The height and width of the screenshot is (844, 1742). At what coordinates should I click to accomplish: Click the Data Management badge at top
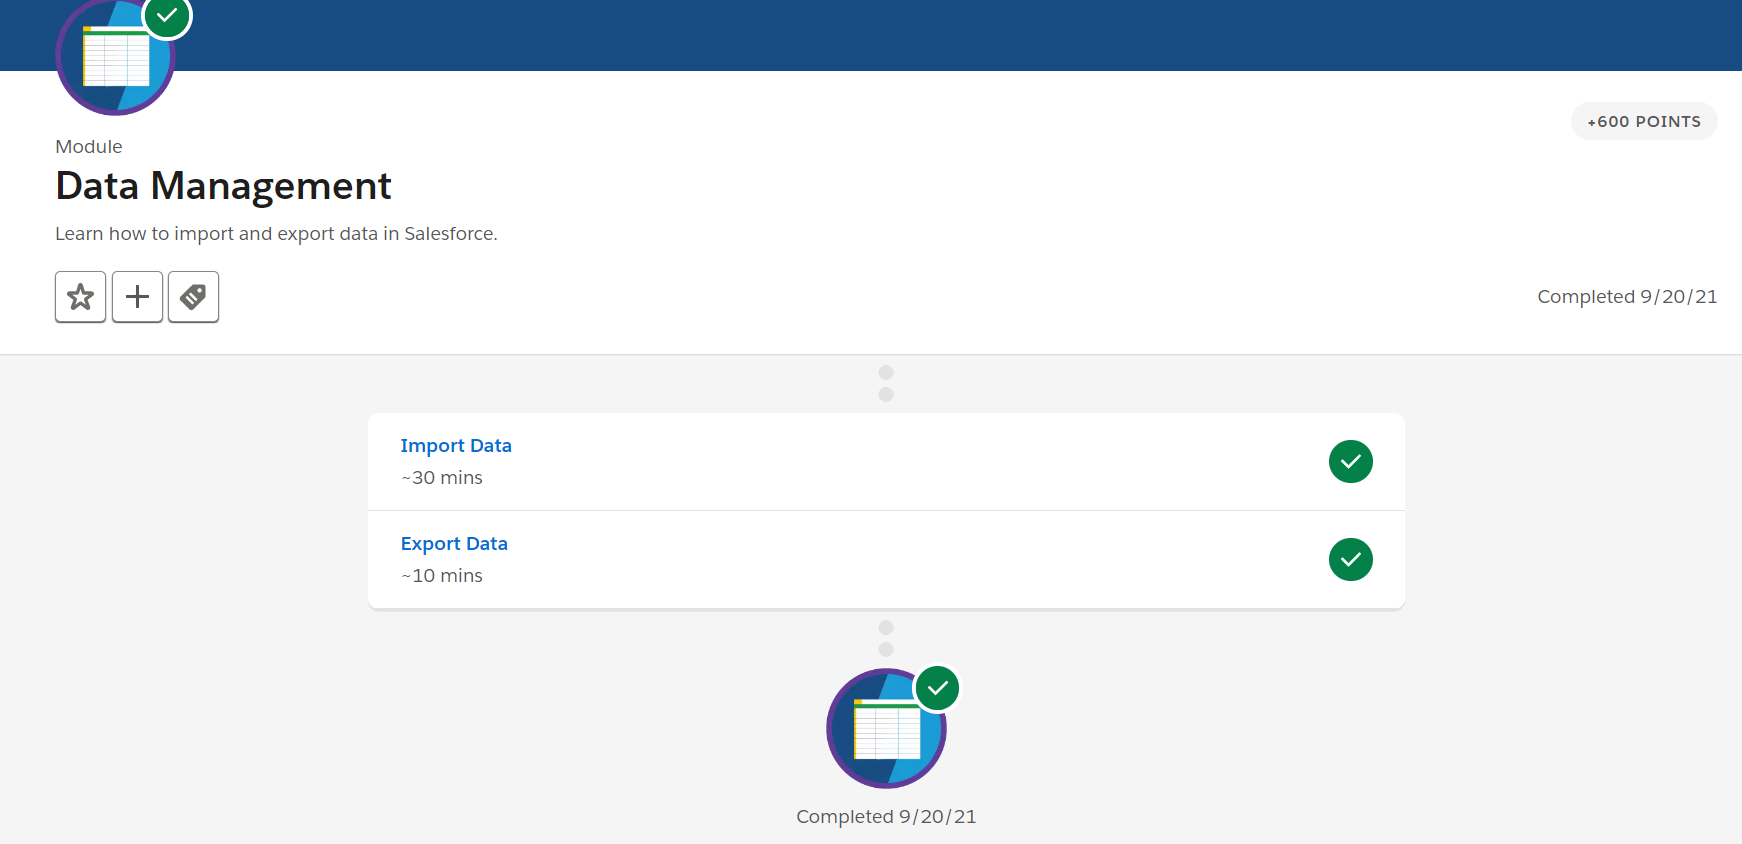point(116,56)
